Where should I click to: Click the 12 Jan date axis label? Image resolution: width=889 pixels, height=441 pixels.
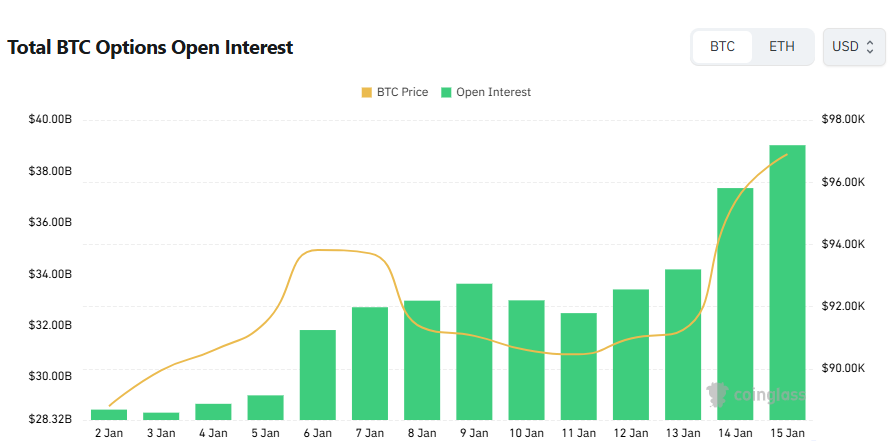pos(631,433)
